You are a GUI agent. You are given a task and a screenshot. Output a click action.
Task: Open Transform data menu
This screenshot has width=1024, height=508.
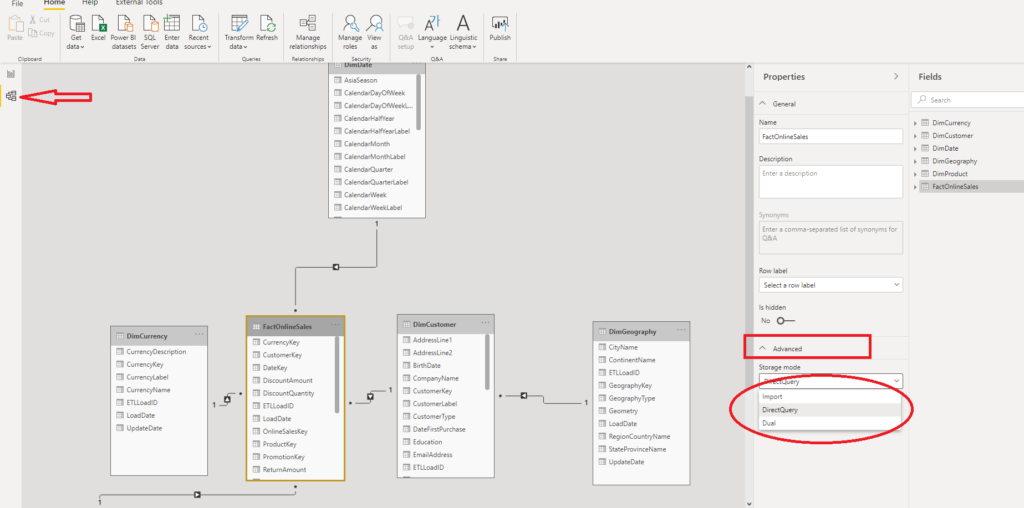point(239,33)
